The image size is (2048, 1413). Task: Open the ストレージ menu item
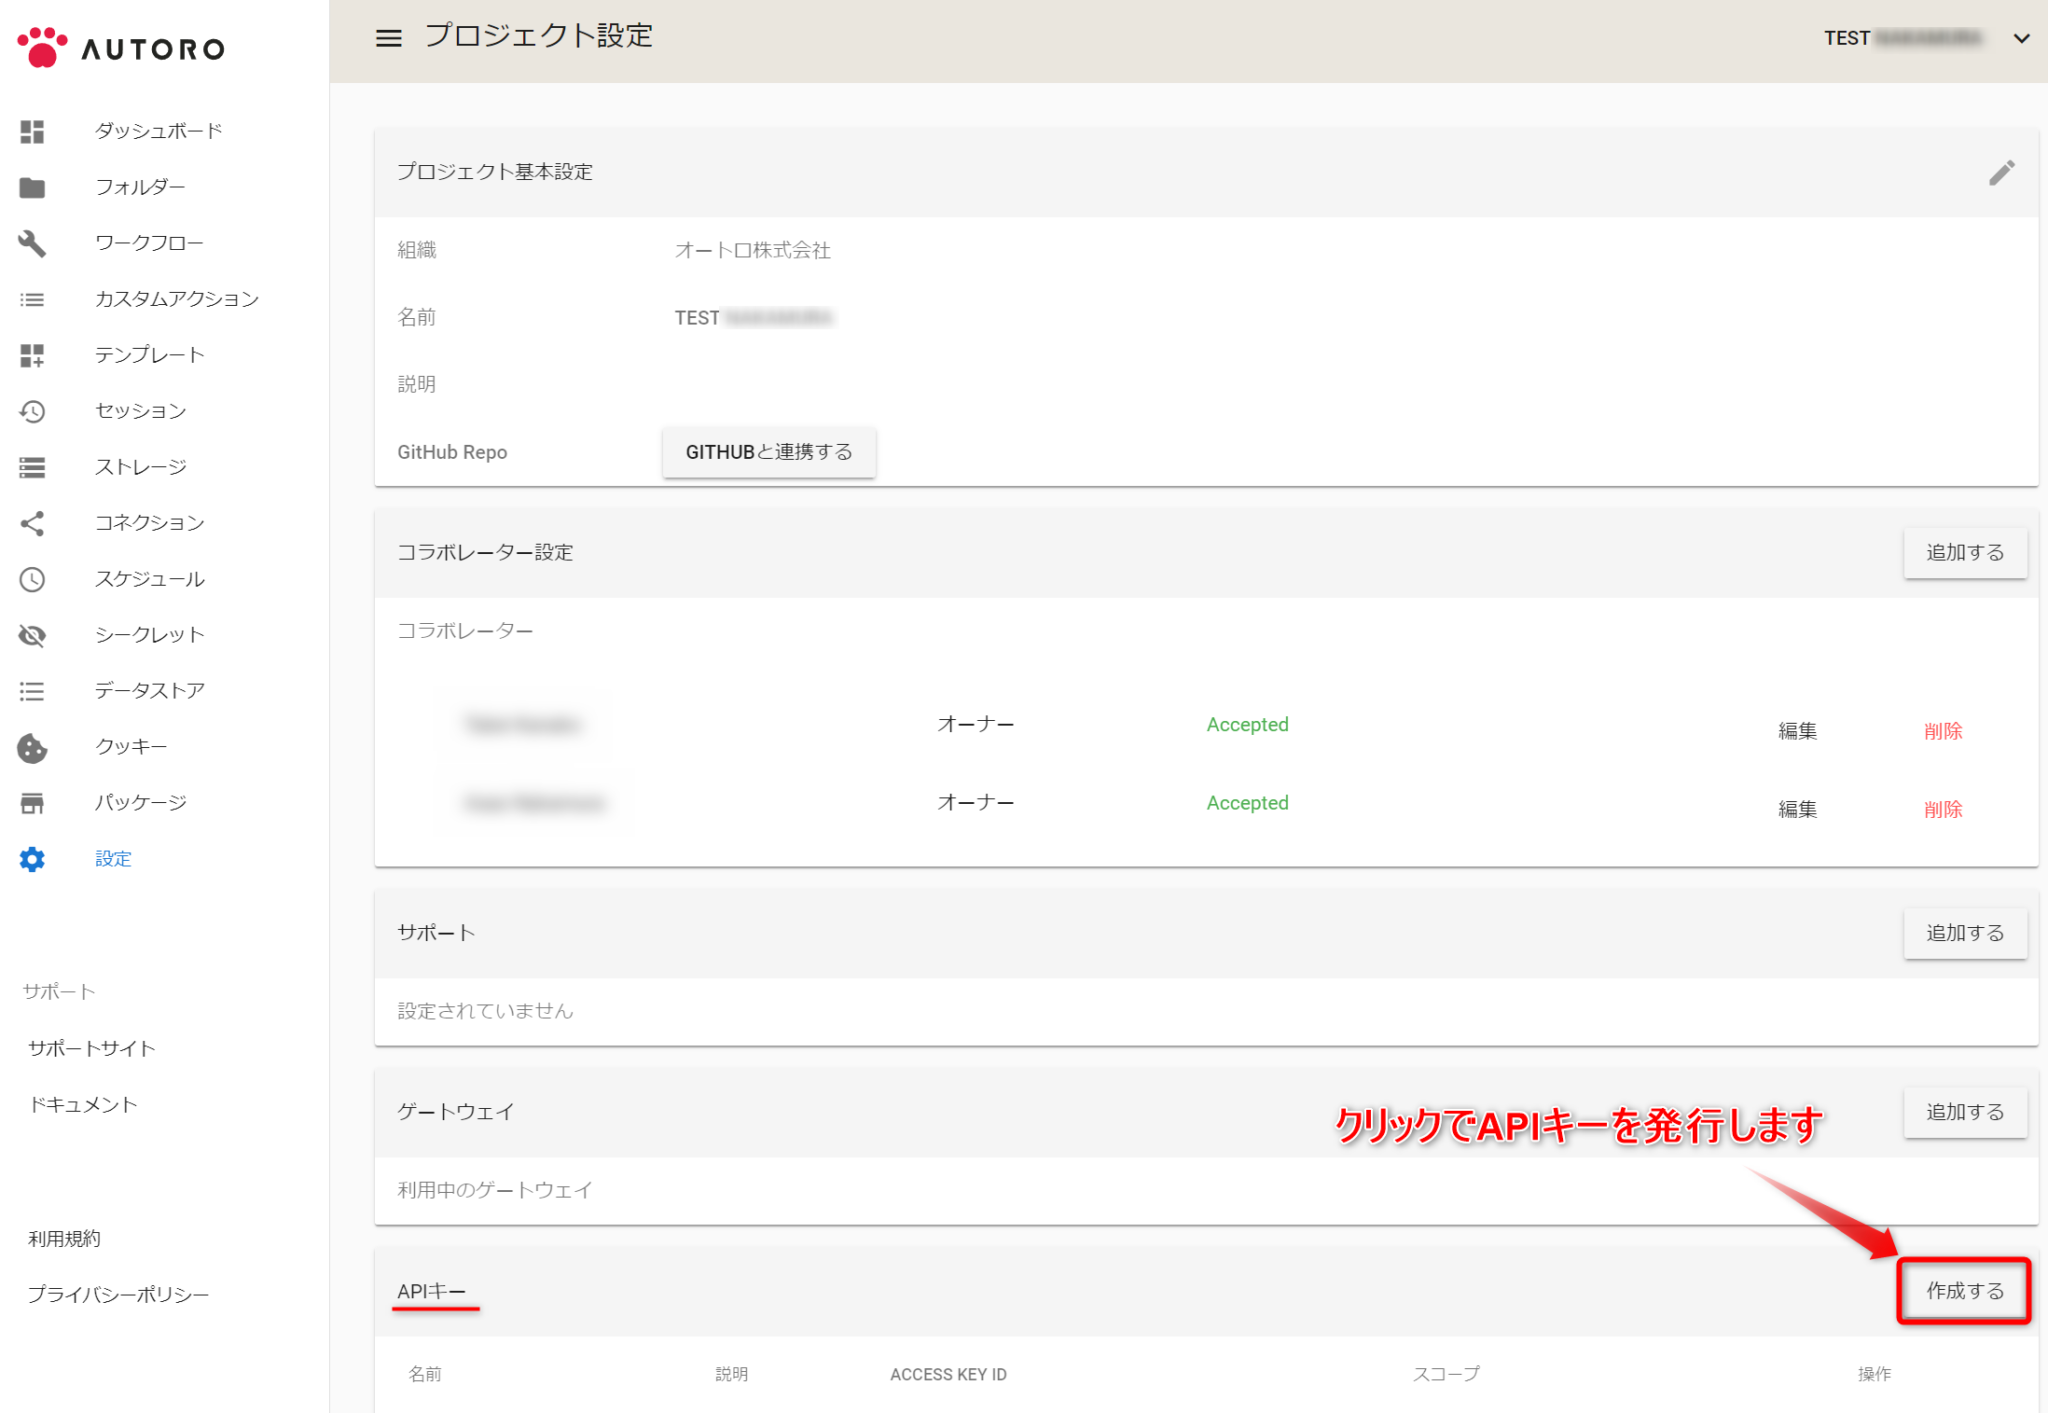tap(140, 467)
